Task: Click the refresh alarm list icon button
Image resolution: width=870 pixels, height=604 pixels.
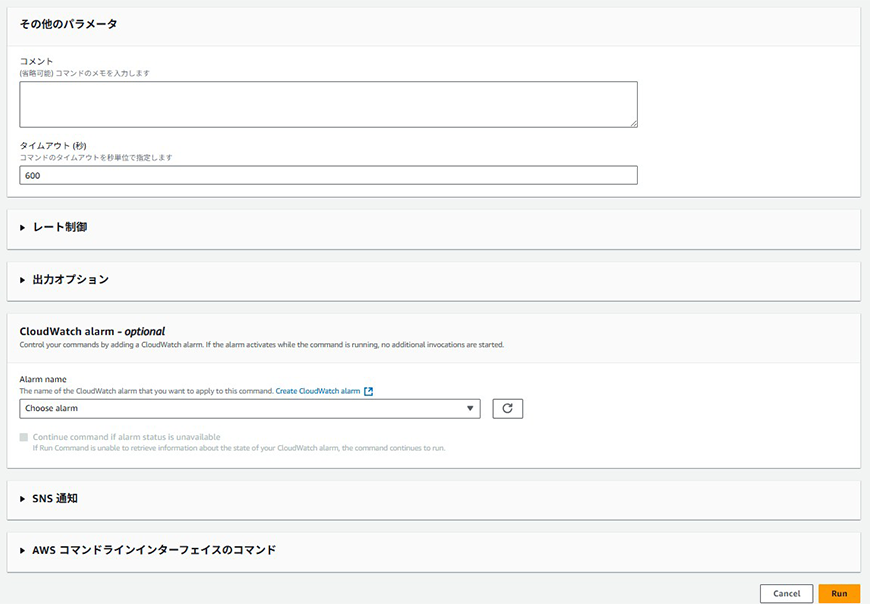Action: click(507, 408)
